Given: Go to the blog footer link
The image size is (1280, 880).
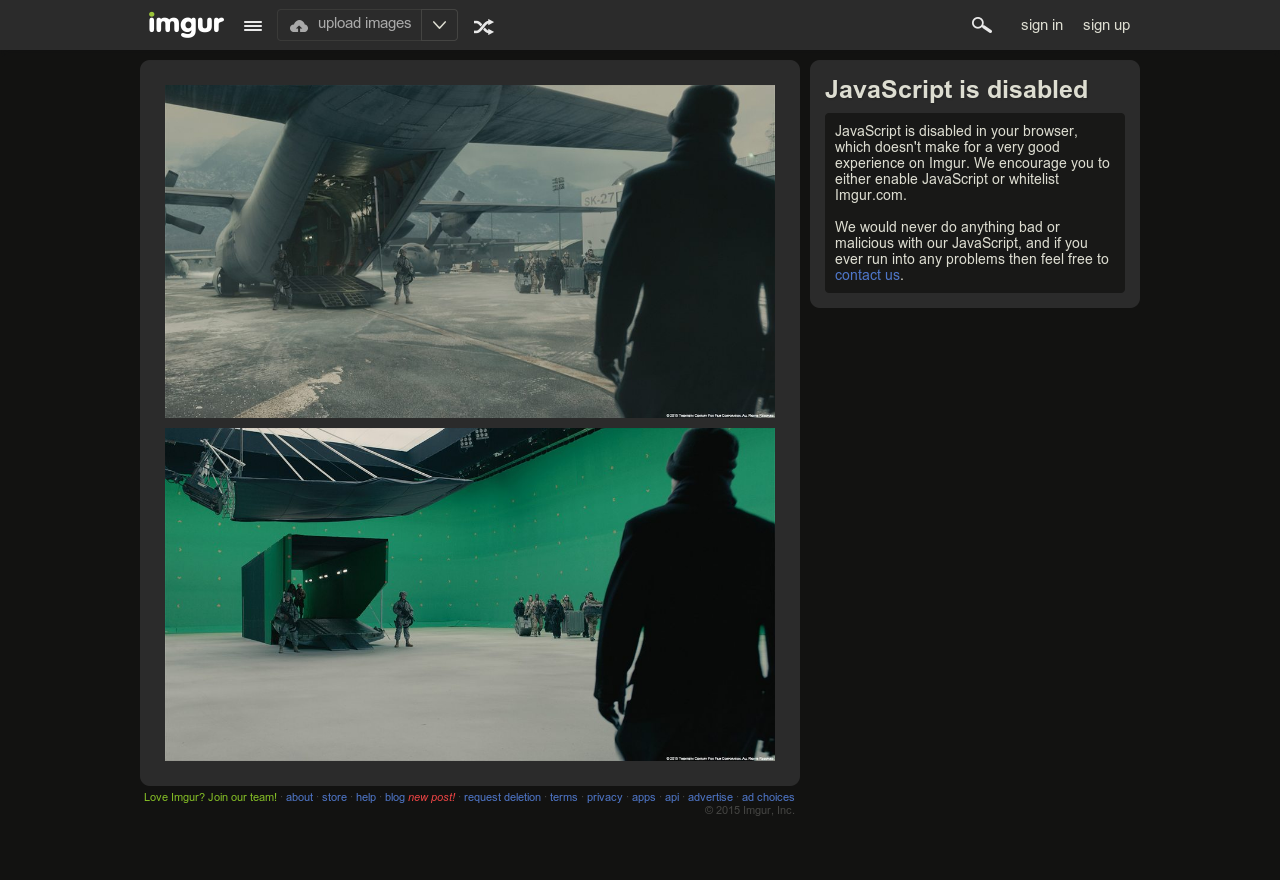Looking at the screenshot, I should click(395, 797).
